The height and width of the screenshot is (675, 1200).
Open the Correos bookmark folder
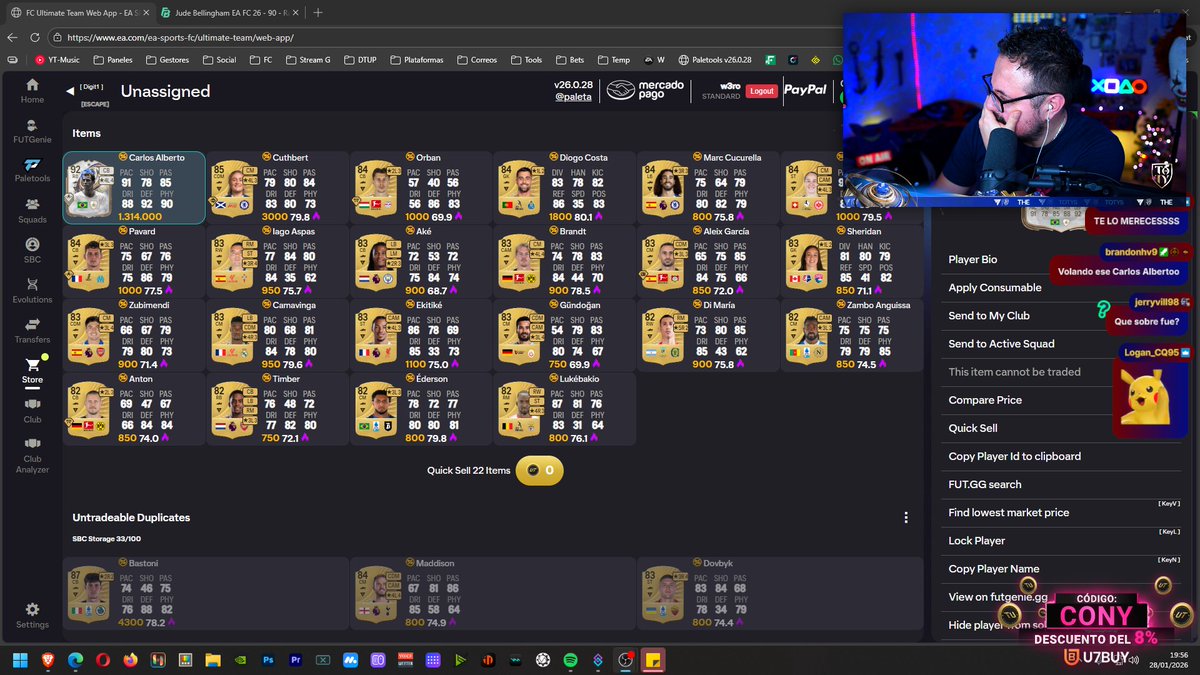(x=476, y=60)
